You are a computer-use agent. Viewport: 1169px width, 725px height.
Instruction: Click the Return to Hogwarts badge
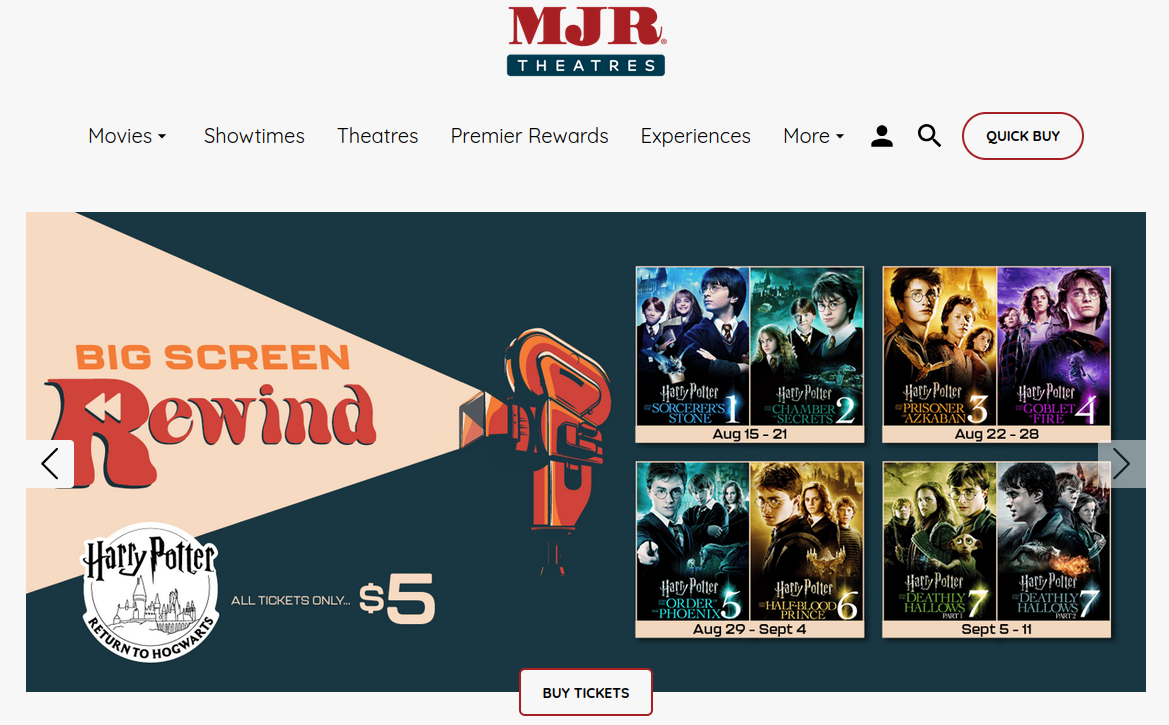151,592
